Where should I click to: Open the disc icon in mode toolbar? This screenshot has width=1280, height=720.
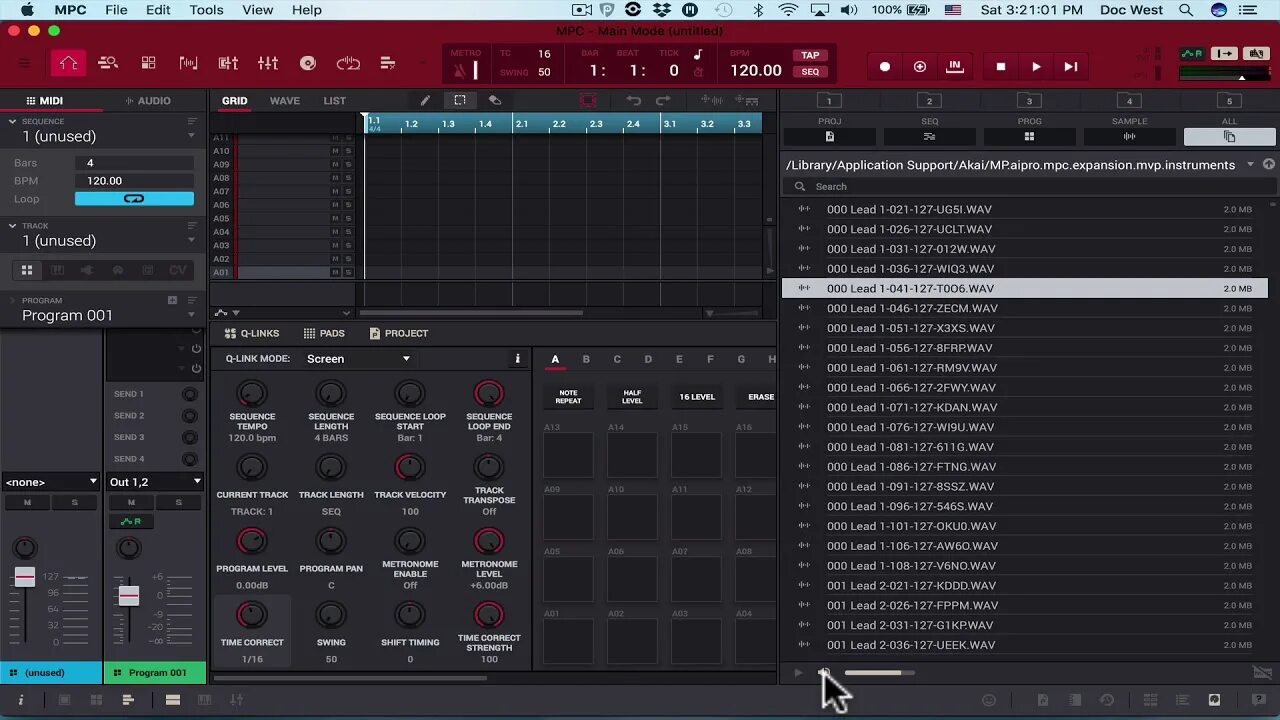tap(308, 63)
